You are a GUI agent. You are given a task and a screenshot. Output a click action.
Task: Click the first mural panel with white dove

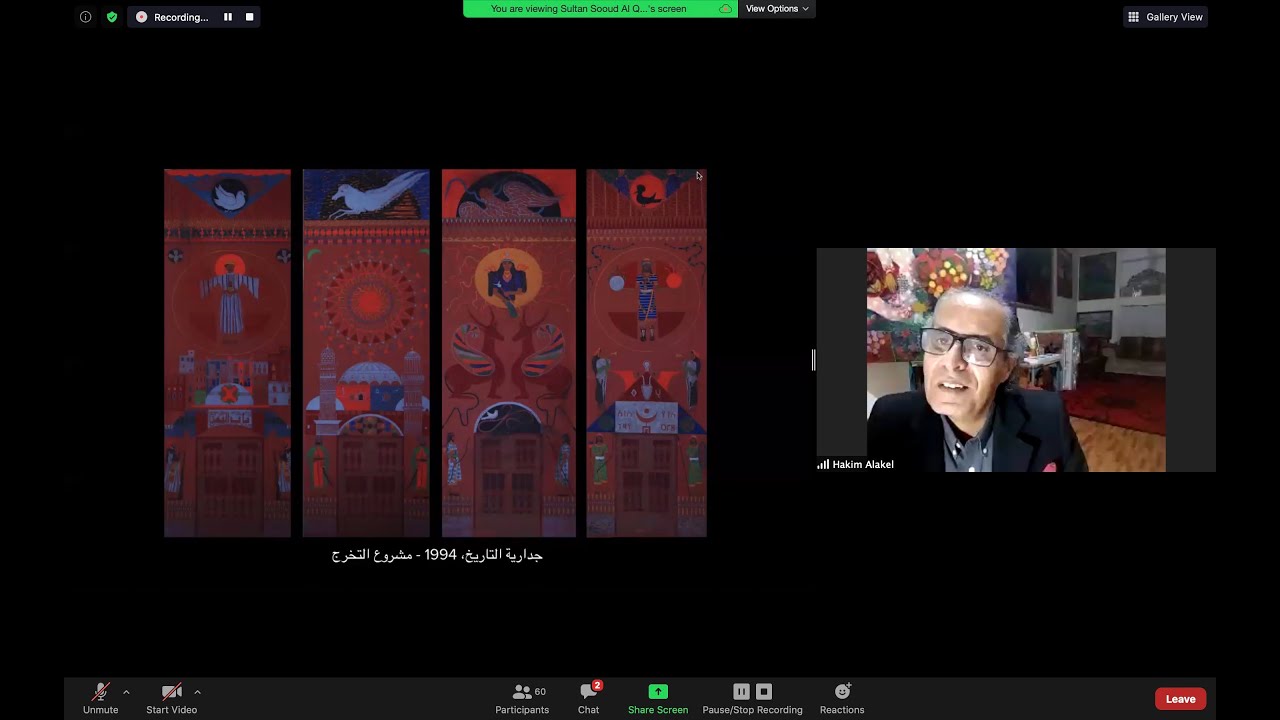tap(227, 353)
